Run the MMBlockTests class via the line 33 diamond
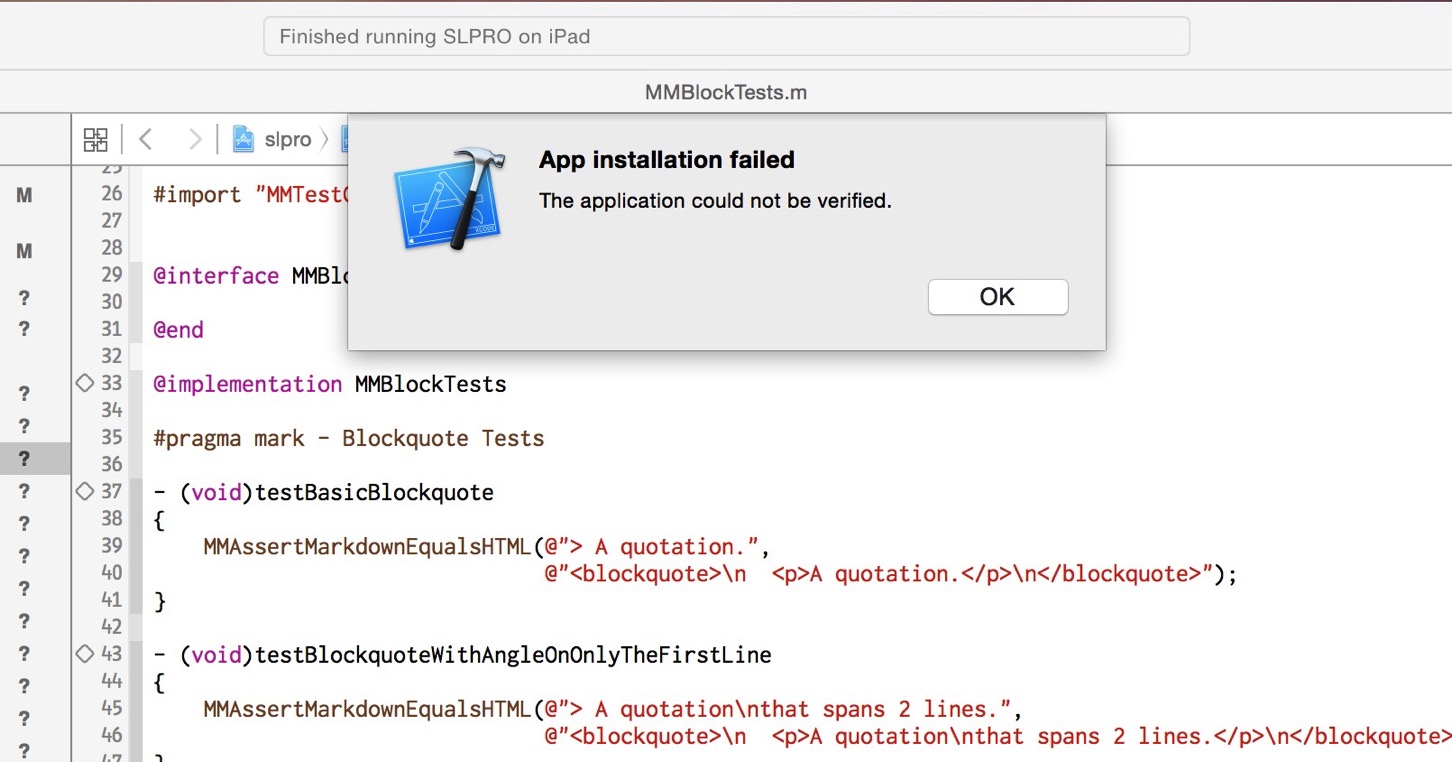The height and width of the screenshot is (762, 1452). [x=85, y=383]
